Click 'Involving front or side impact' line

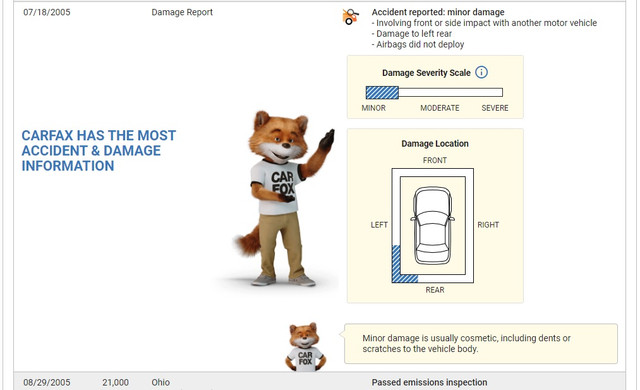[x=484, y=23]
